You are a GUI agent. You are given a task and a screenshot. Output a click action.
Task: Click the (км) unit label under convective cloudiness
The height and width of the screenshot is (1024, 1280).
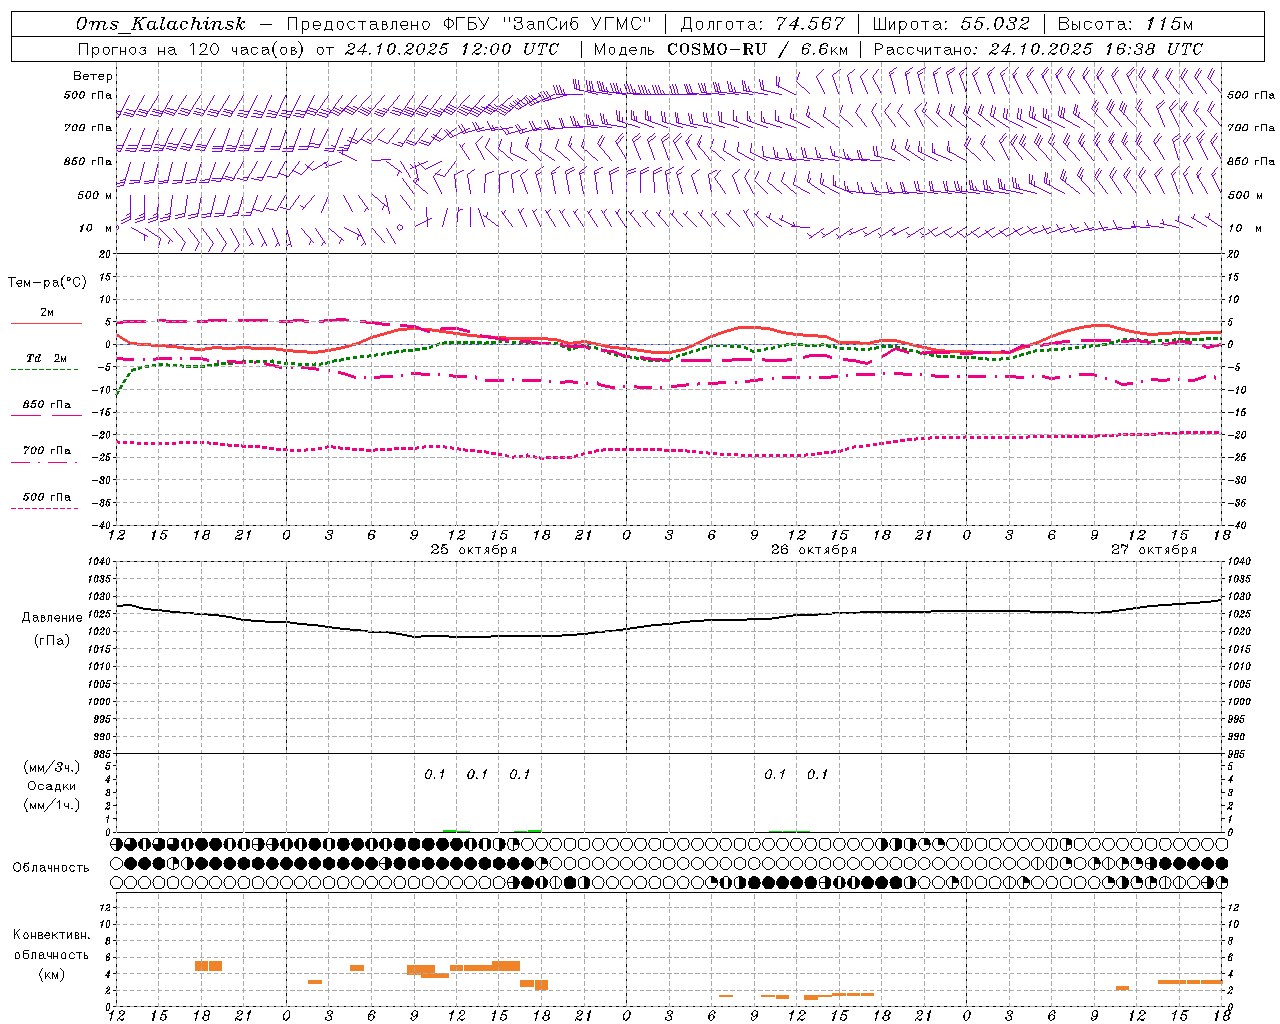52,974
